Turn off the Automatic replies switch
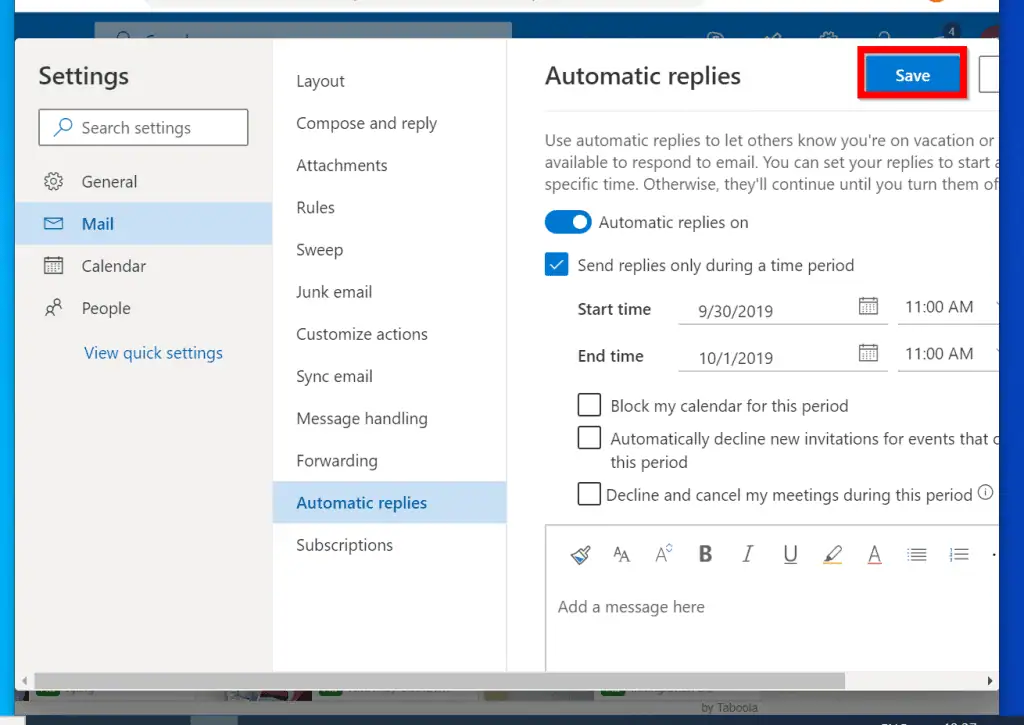The image size is (1024, 725). coord(568,222)
